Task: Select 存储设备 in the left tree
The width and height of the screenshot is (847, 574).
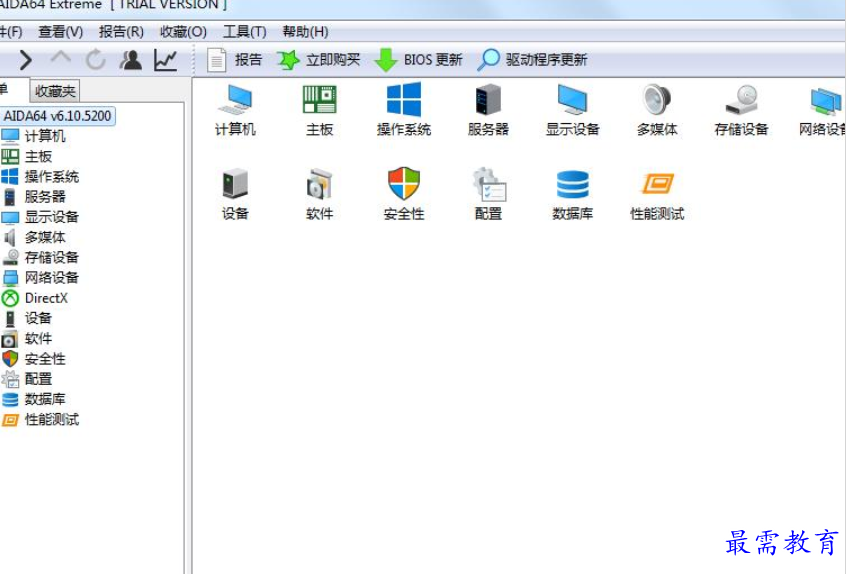Action: pos(40,258)
